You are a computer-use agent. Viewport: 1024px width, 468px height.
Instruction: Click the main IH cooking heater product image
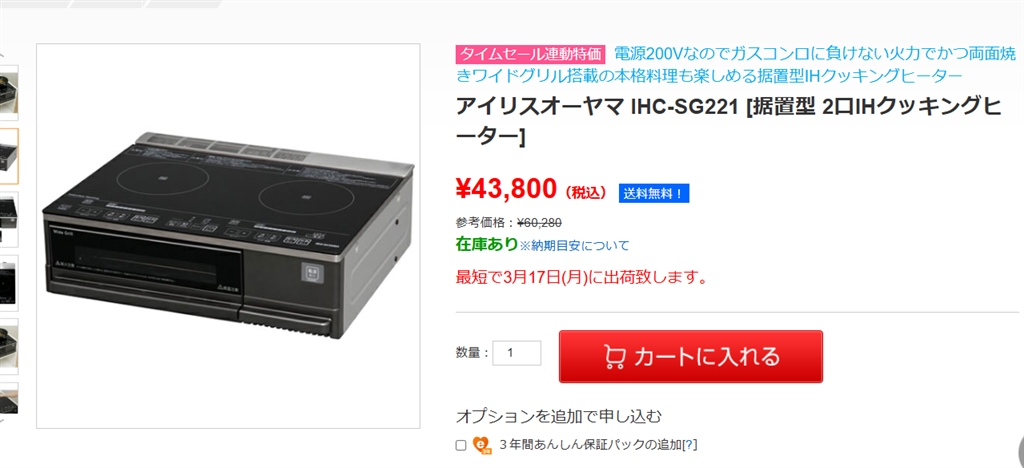(228, 236)
